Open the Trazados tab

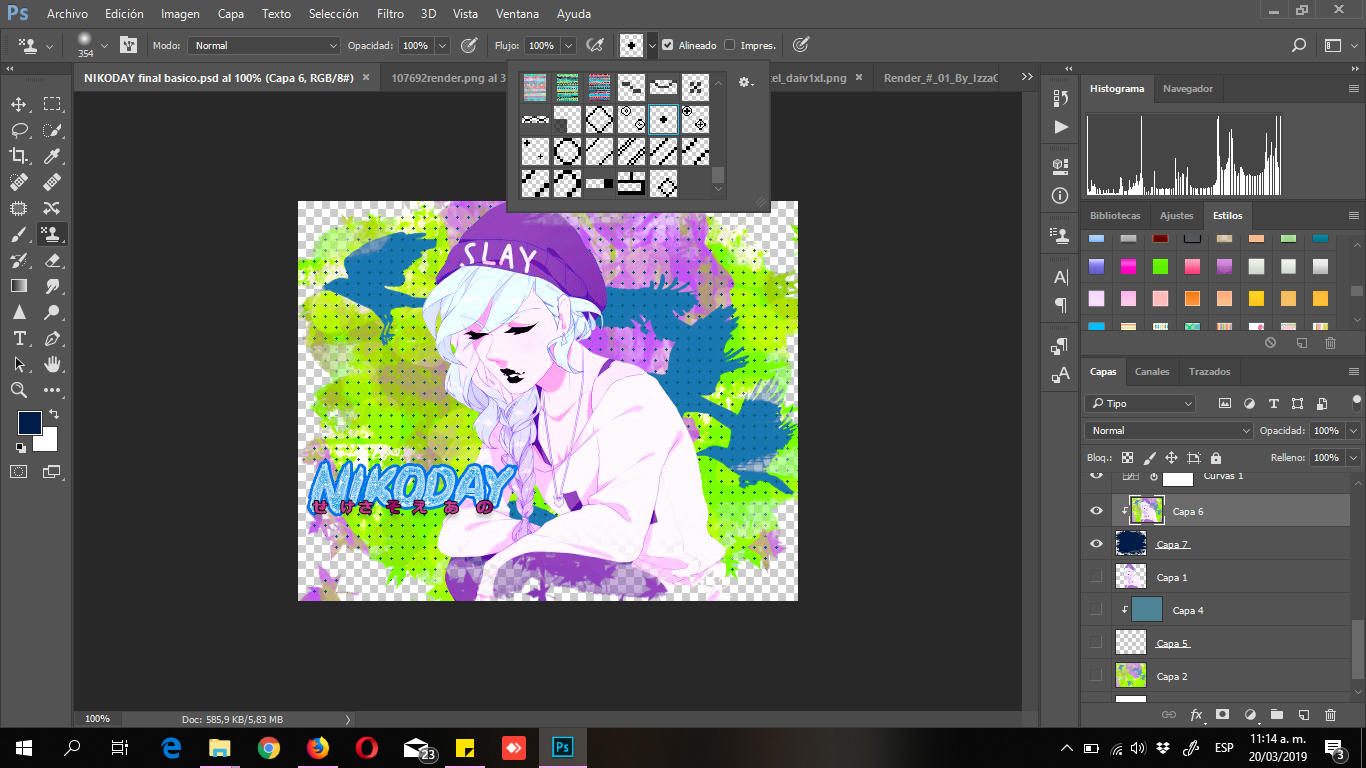click(x=1209, y=371)
